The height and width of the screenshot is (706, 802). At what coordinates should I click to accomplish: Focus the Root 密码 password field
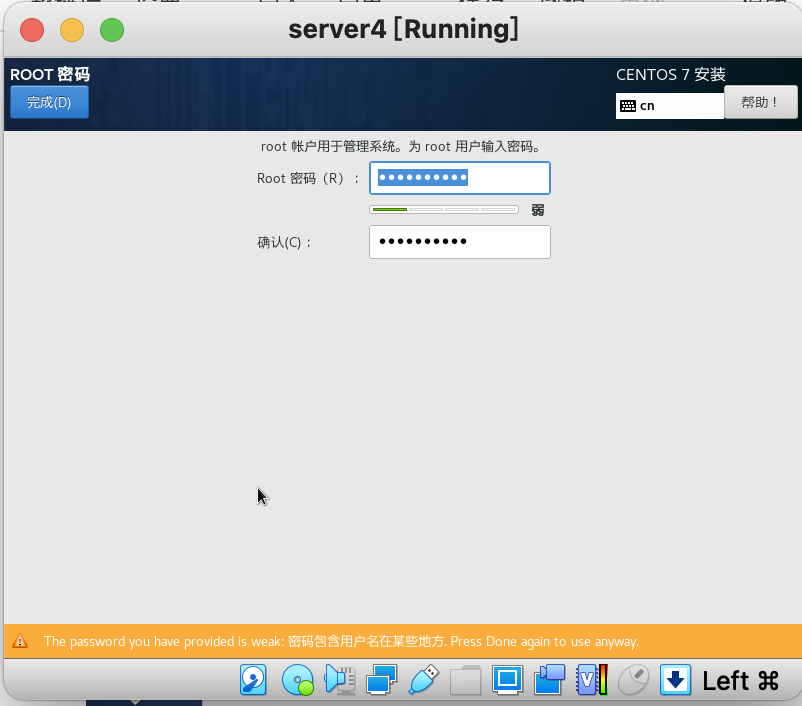pos(460,178)
